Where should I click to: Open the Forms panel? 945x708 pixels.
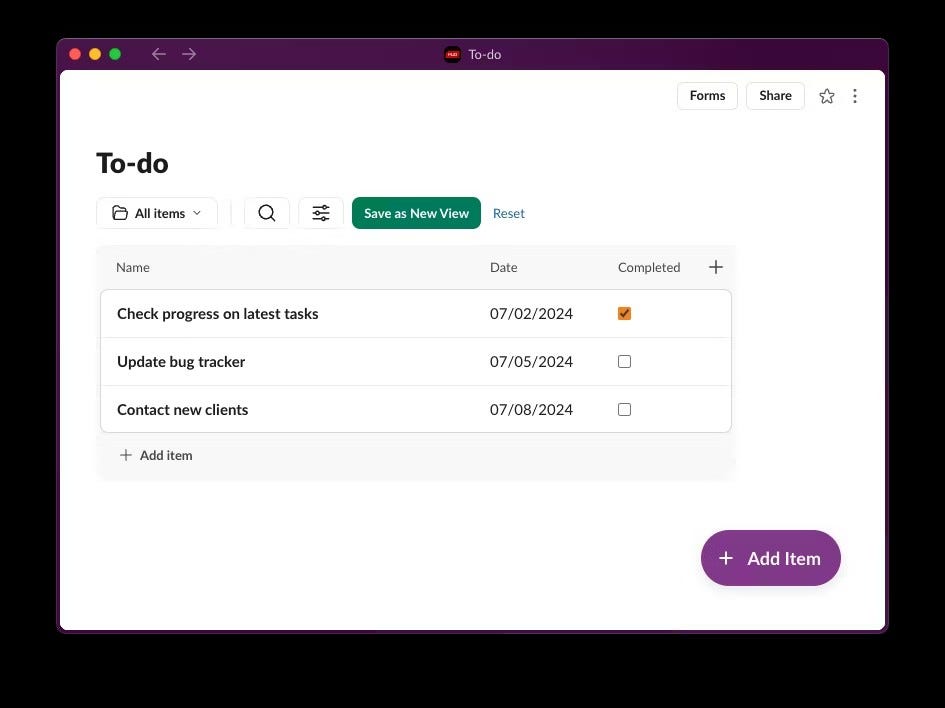click(x=707, y=95)
